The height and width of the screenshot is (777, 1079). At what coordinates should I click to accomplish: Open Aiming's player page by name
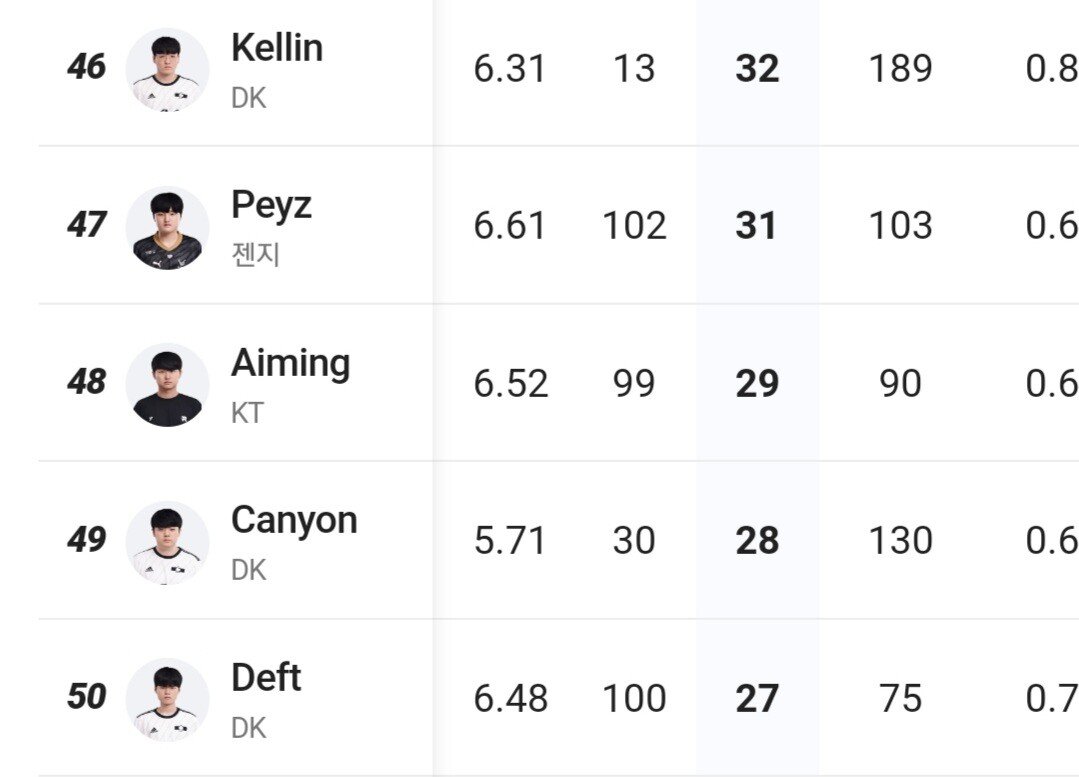[x=290, y=363]
